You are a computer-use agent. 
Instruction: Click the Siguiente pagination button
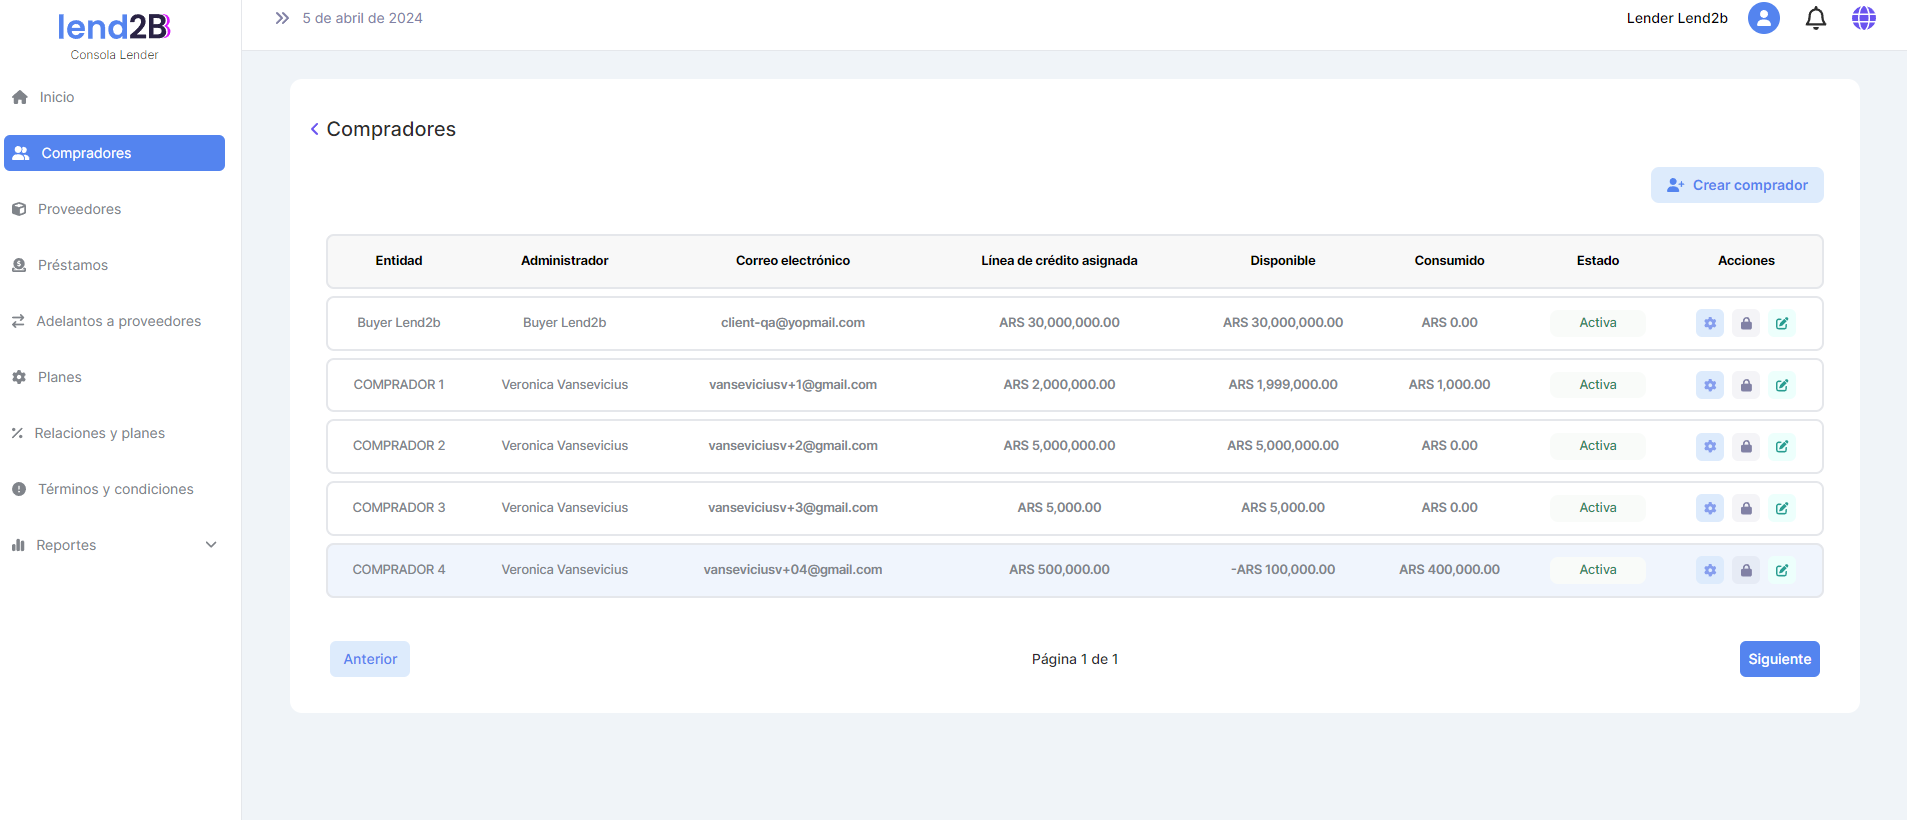1778,659
